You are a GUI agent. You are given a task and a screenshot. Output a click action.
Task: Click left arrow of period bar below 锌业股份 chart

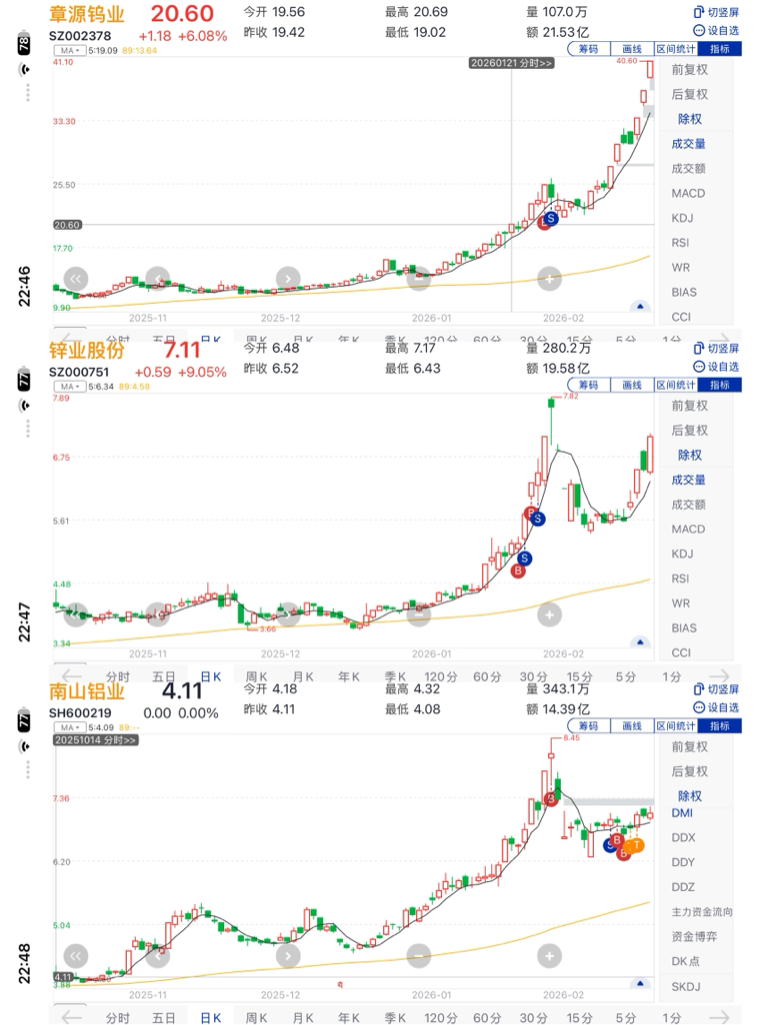[71, 676]
